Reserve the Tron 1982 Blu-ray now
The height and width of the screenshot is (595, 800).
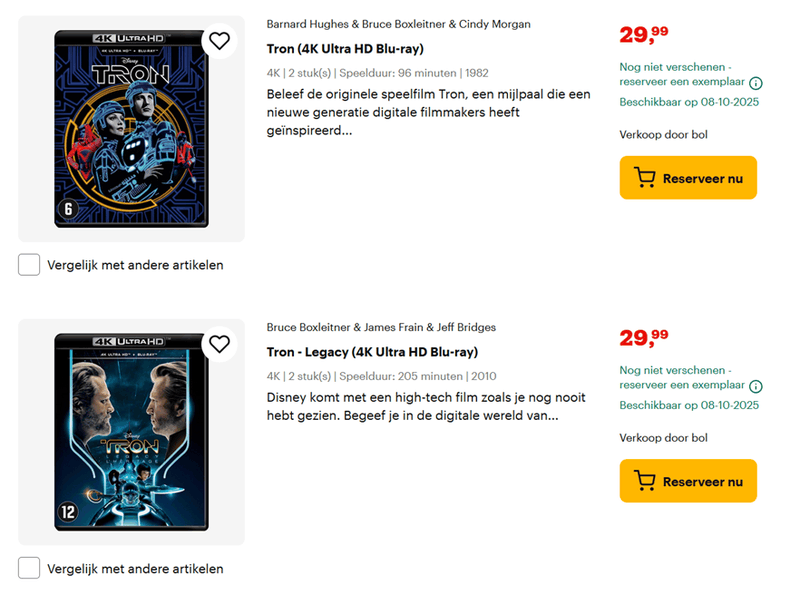pyautogui.click(x=688, y=178)
